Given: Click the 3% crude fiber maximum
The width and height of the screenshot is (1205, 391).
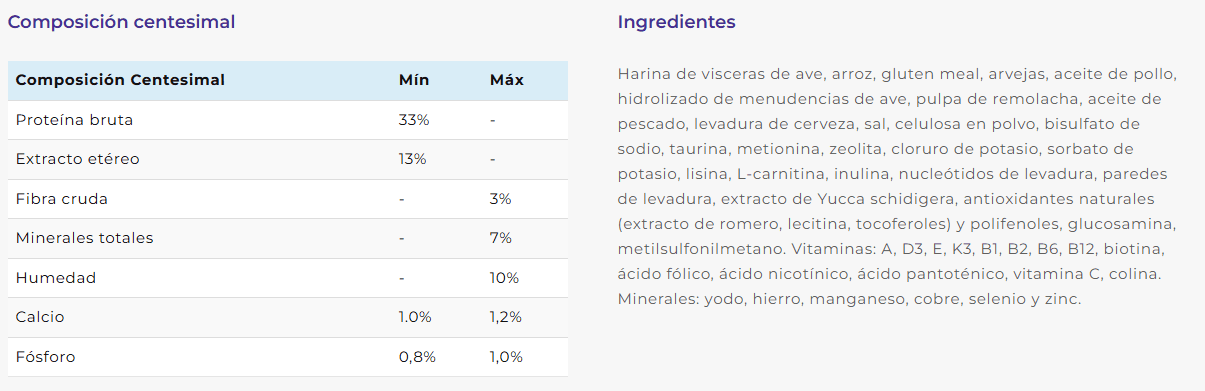Looking at the screenshot, I should [501, 199].
